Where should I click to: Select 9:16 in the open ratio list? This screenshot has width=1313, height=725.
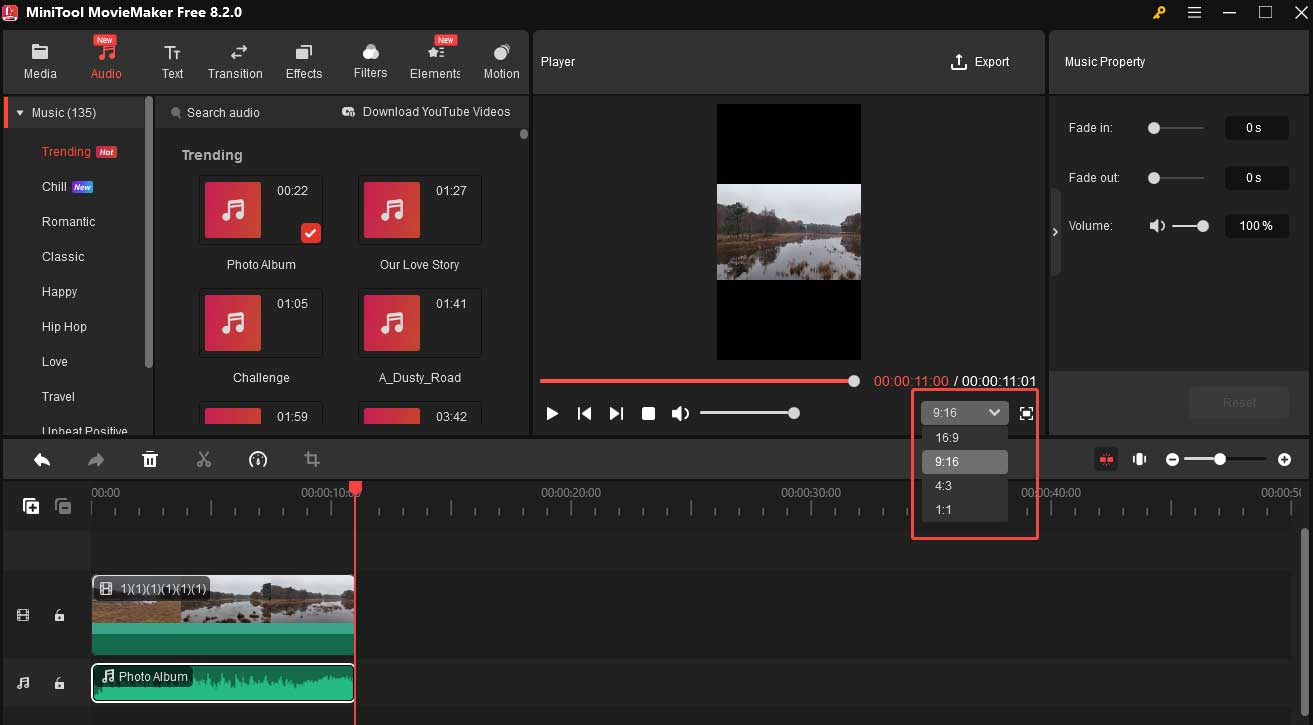[964, 462]
